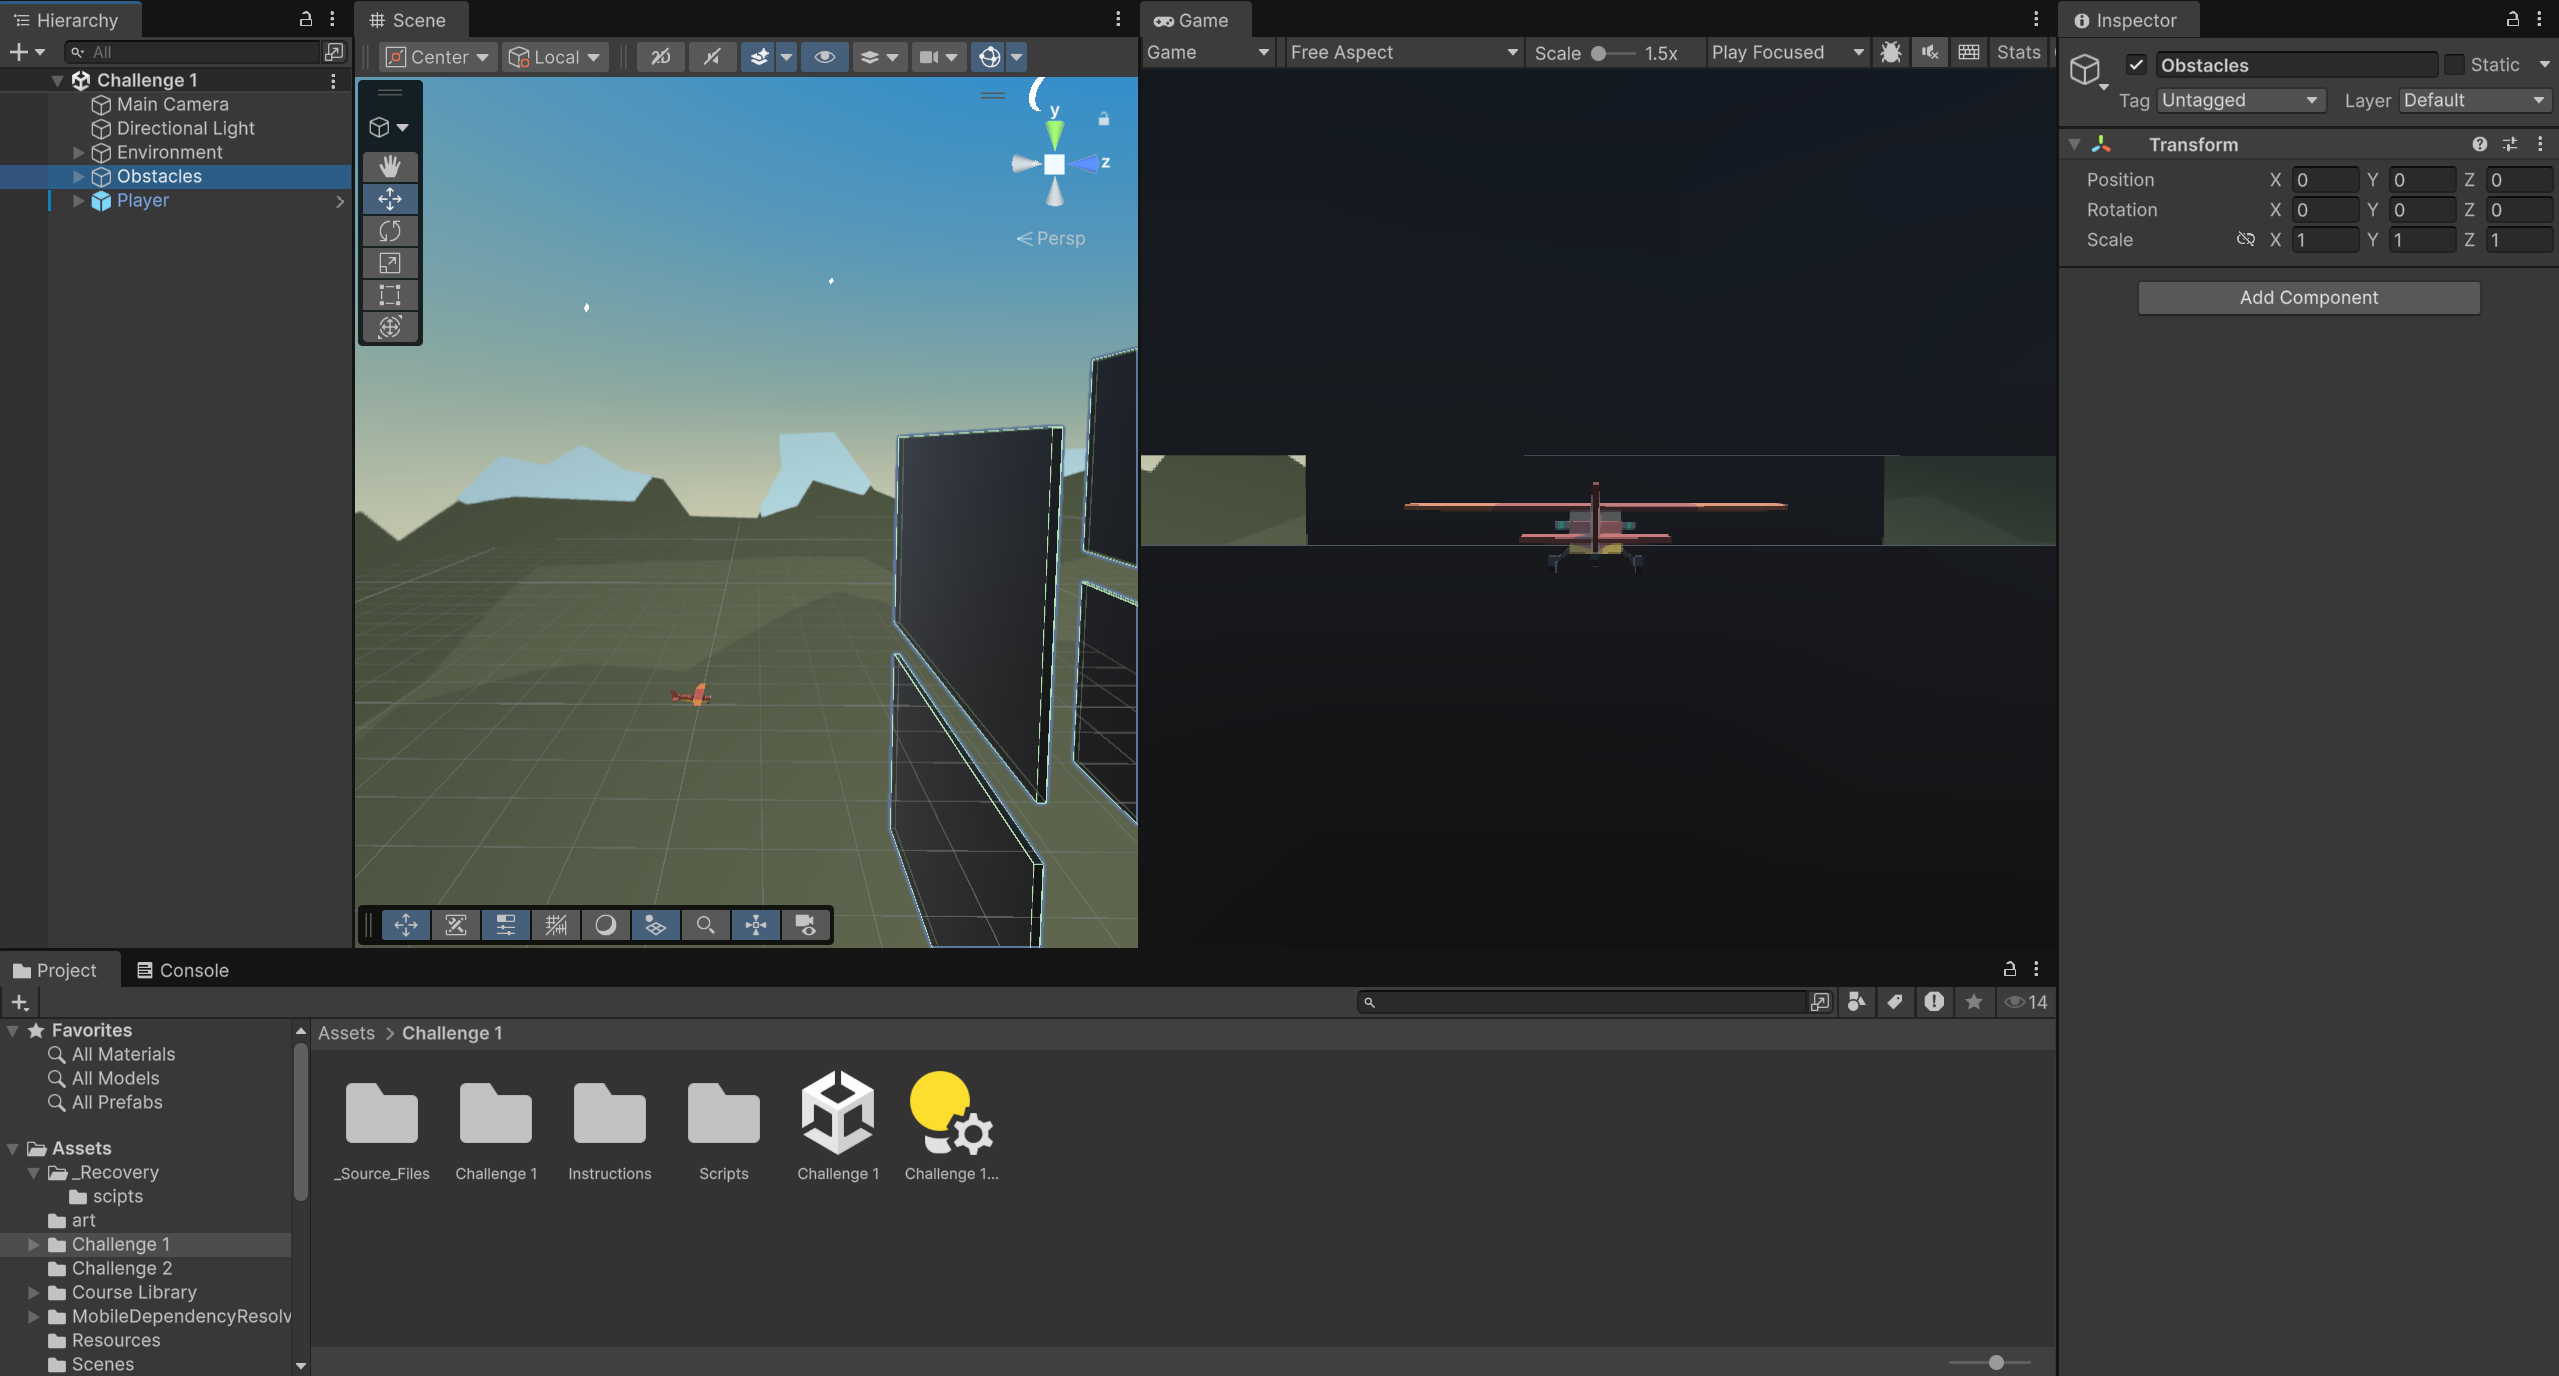Click the Position X input field
The image size is (2559, 1376).
pyautogui.click(x=2324, y=180)
